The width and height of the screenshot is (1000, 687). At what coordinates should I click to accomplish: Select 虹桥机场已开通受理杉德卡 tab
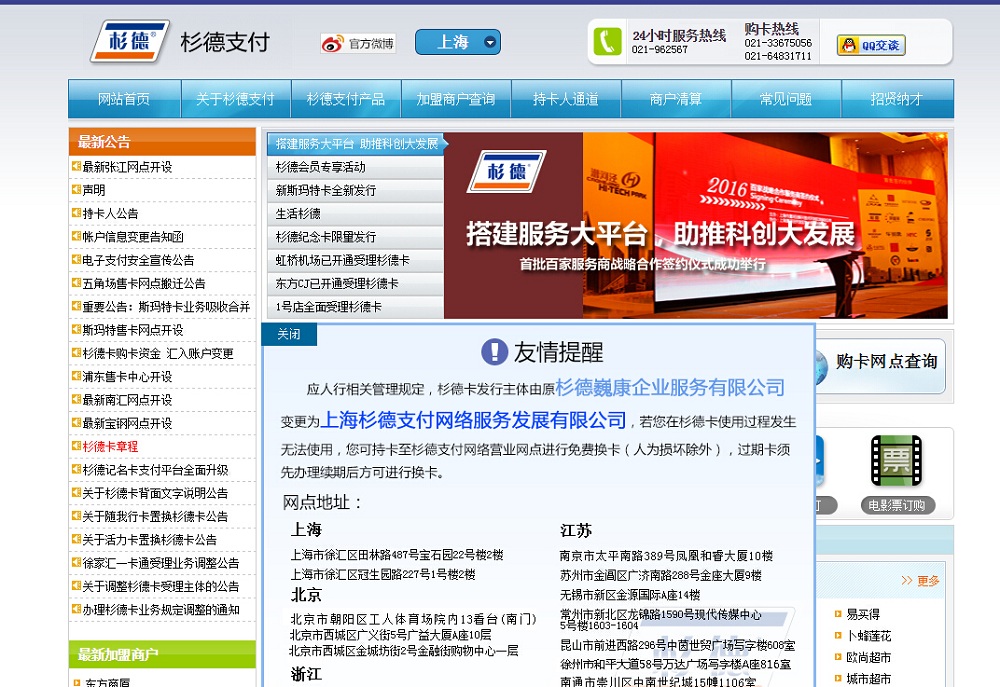pos(355,260)
